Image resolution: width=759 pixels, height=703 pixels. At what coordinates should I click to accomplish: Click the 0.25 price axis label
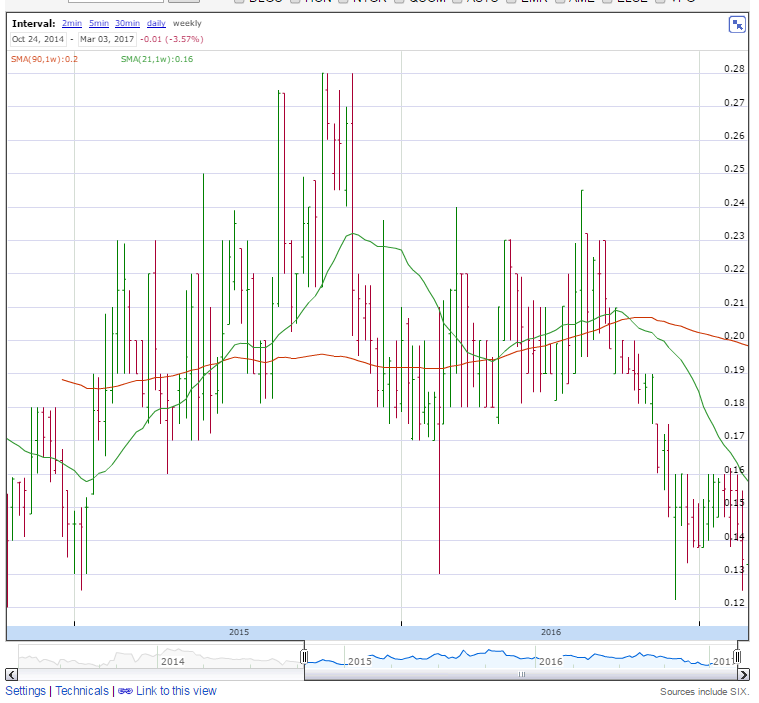point(734,169)
